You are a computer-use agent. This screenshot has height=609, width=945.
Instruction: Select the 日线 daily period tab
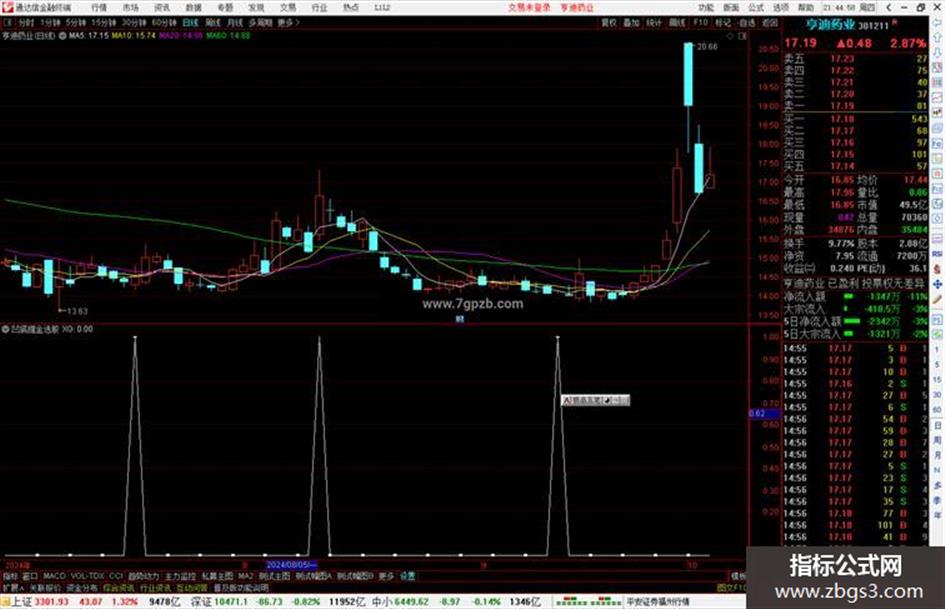coord(190,22)
